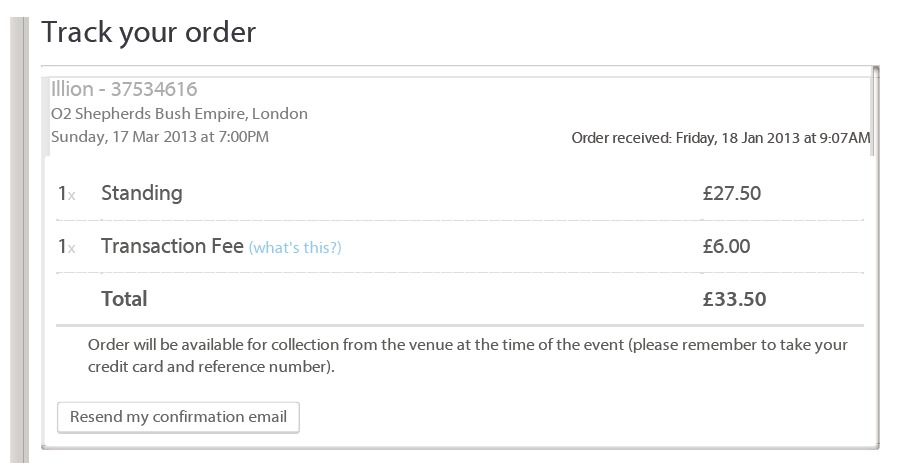This screenshot has height=463, width=899.
Task: Click the Transaction Fee label
Action: (x=172, y=246)
